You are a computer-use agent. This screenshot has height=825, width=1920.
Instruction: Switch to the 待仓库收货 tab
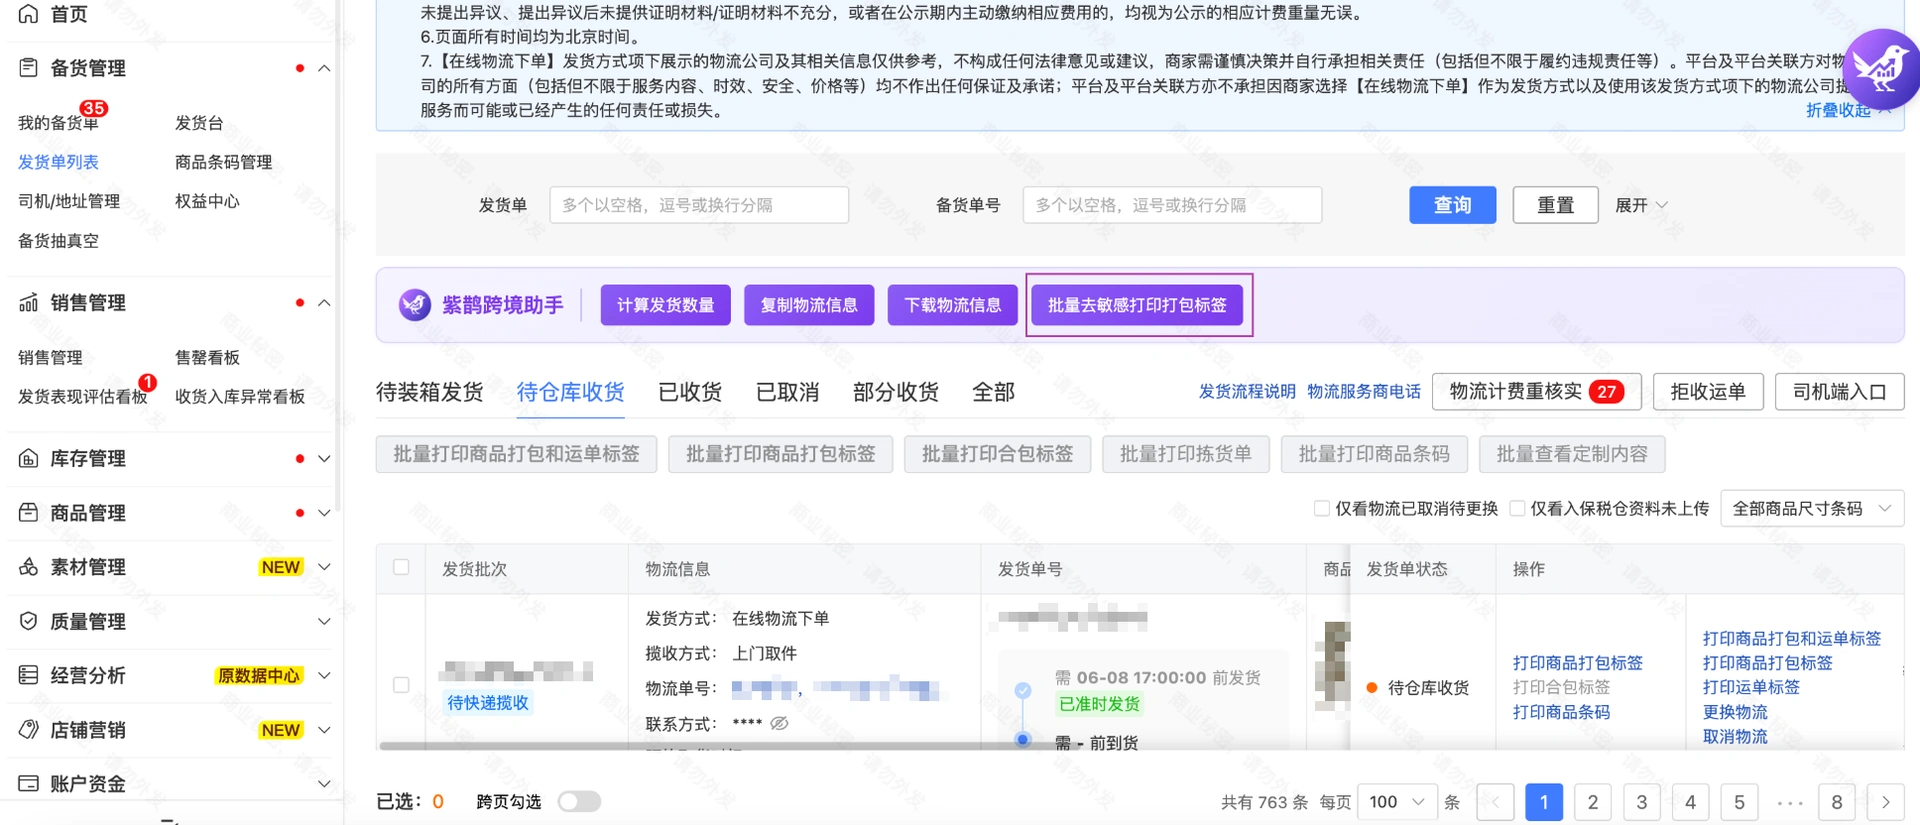pyautogui.click(x=570, y=392)
